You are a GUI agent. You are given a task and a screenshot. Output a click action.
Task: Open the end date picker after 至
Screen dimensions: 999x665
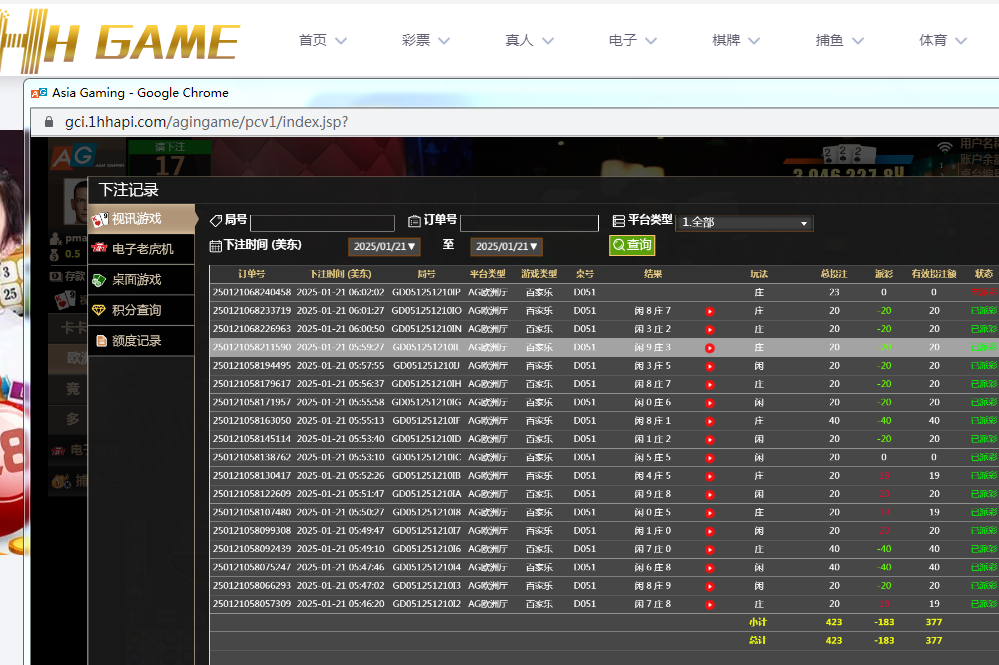tap(506, 246)
